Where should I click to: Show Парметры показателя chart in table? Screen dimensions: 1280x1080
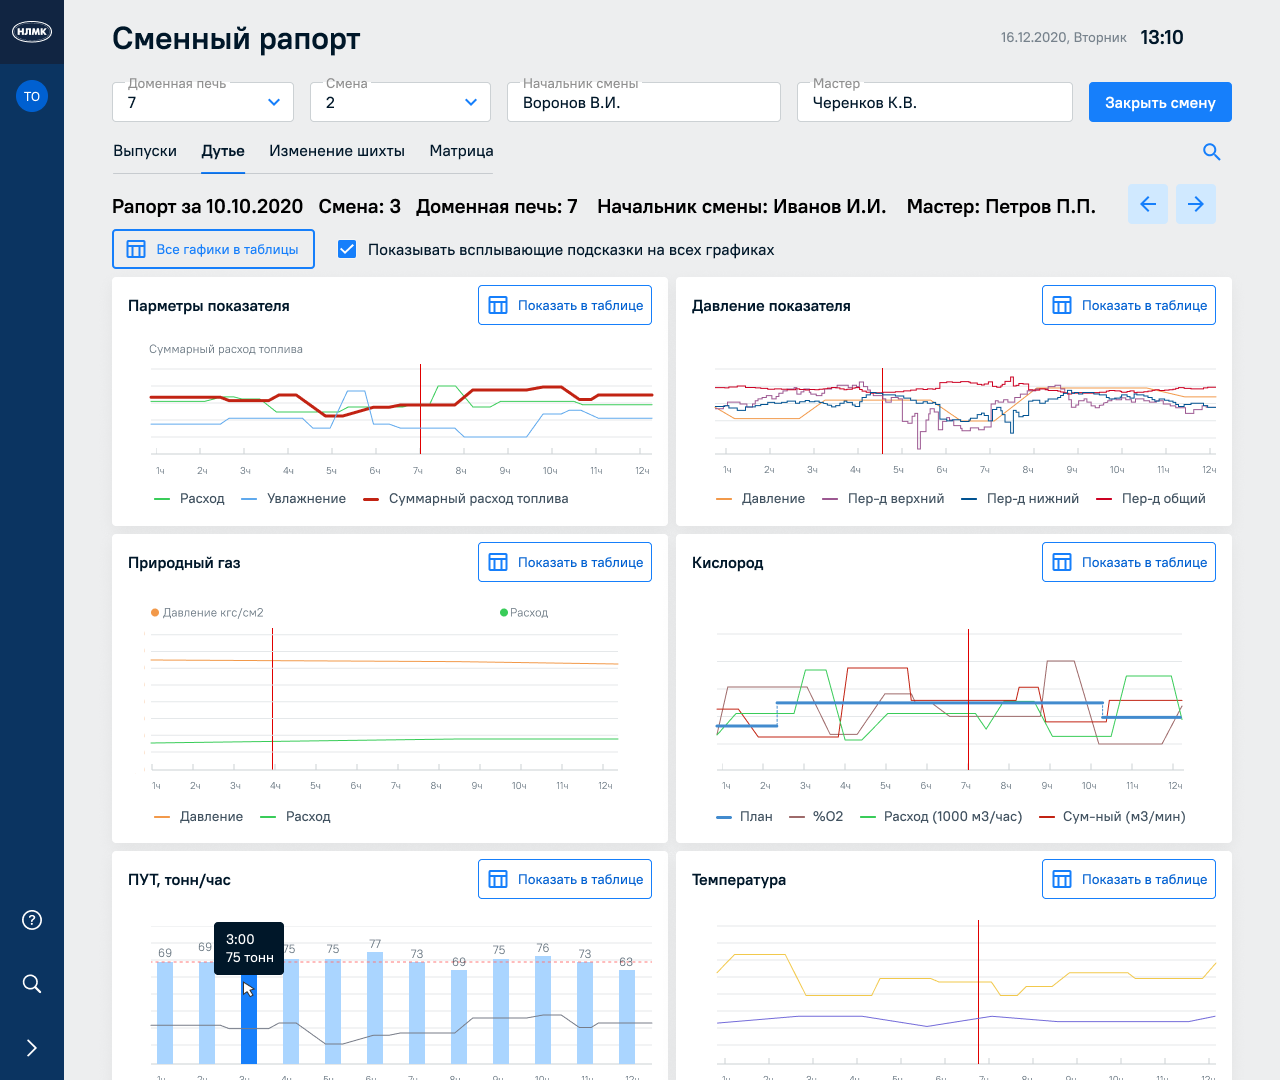[565, 305]
